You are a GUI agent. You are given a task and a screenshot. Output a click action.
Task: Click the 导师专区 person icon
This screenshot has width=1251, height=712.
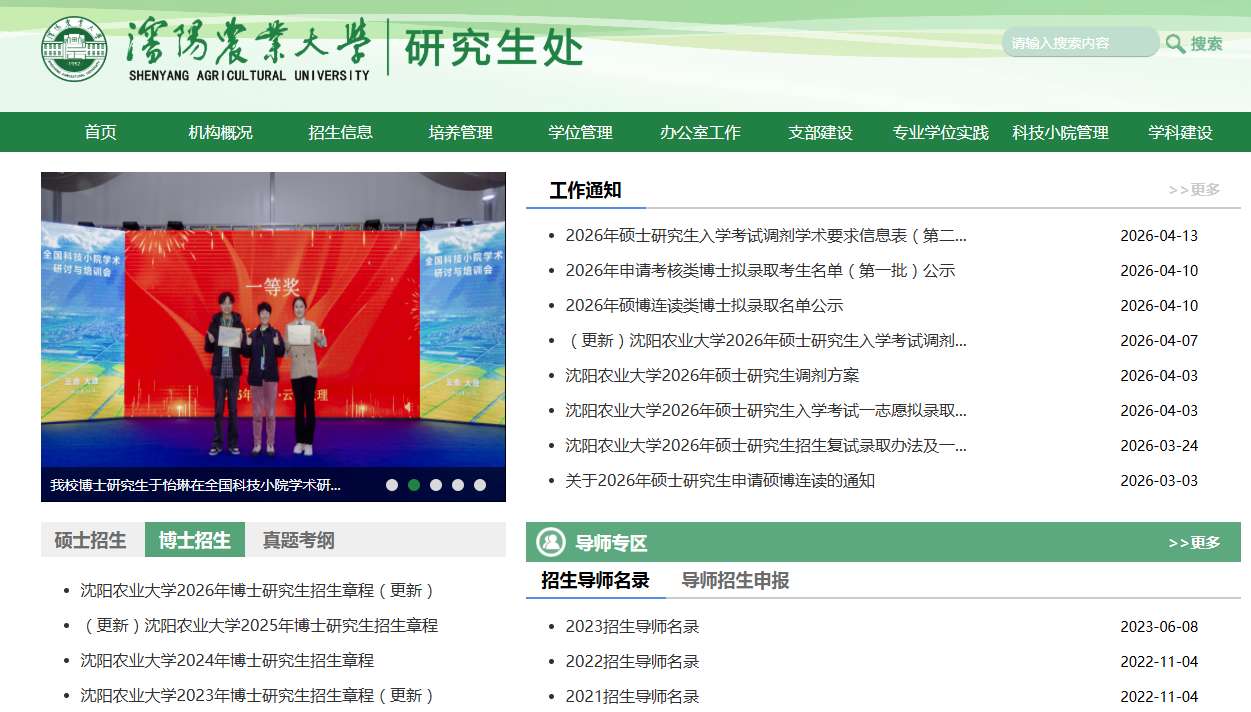(x=550, y=542)
